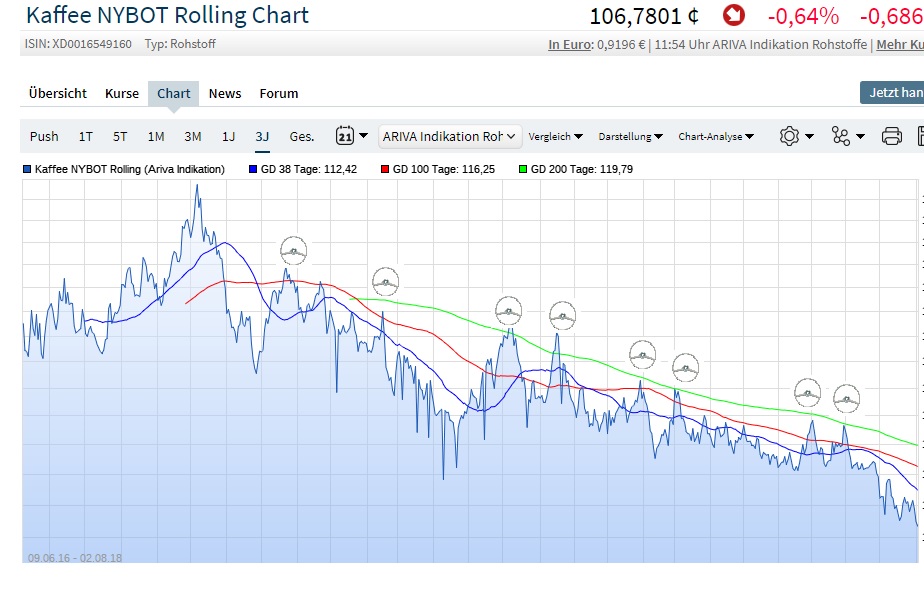The width and height of the screenshot is (924, 590).
Task: Click the In Euro link
Action: [570, 44]
